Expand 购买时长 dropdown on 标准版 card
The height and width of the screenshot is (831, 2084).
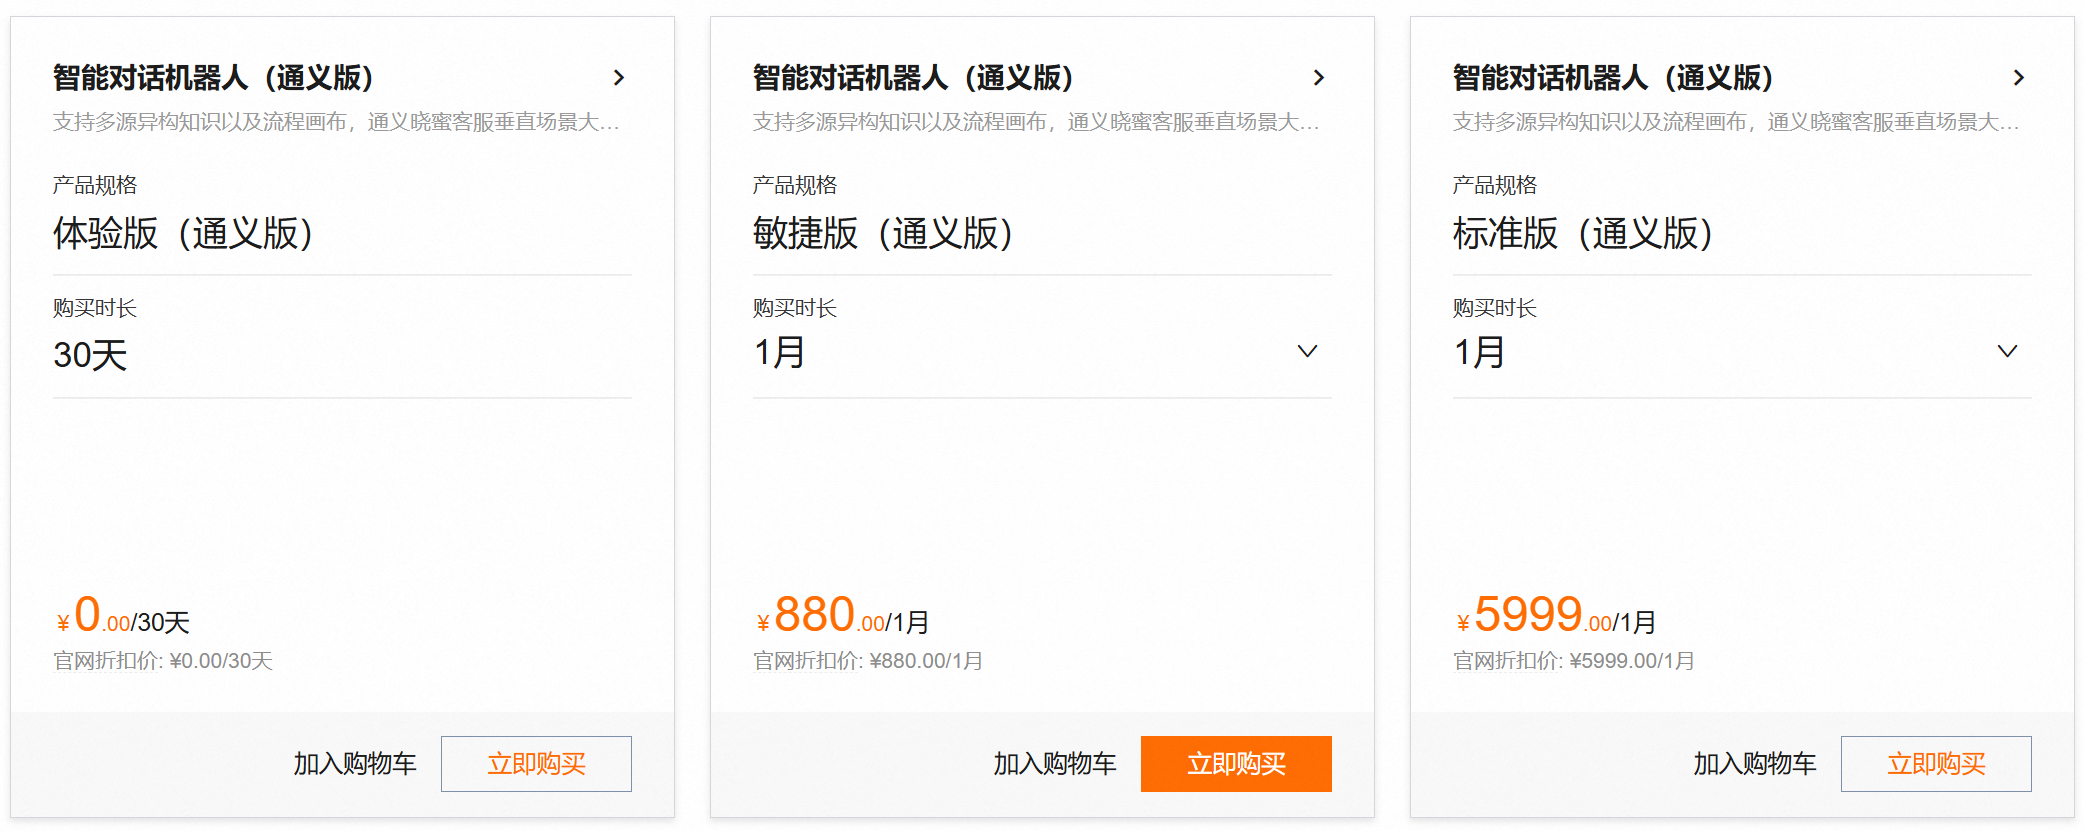click(x=2007, y=351)
